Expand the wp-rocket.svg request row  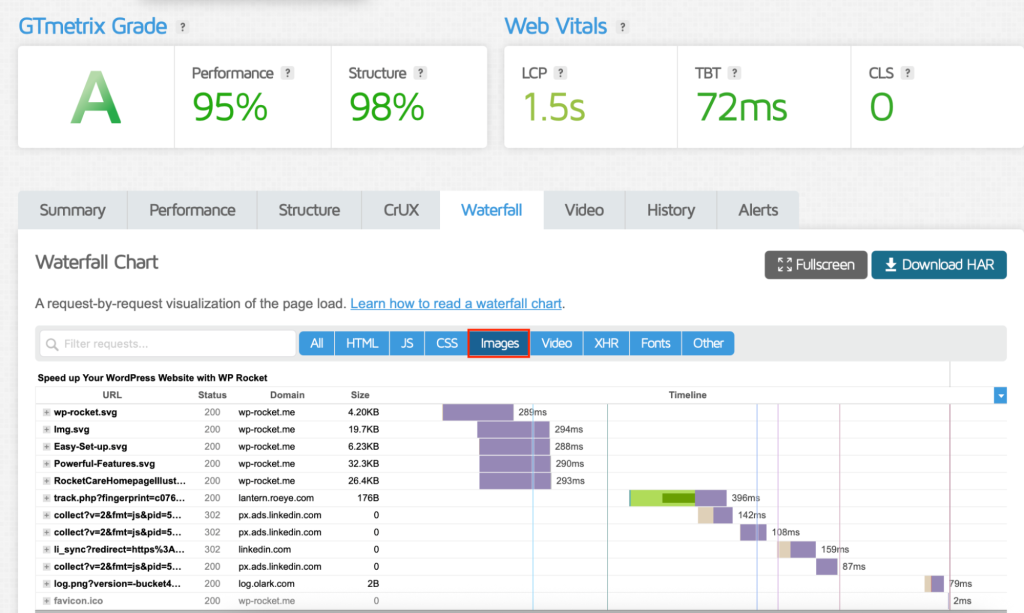[46, 413]
